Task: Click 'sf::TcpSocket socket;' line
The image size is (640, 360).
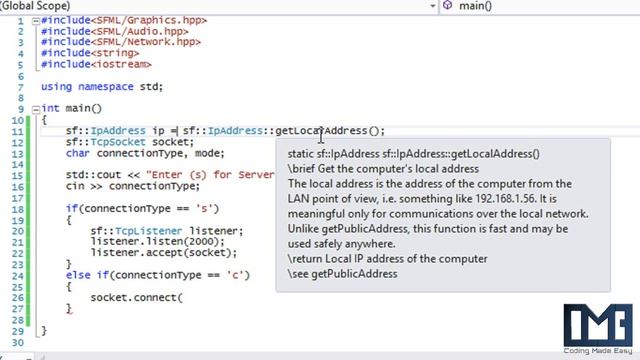Action: pos(130,142)
